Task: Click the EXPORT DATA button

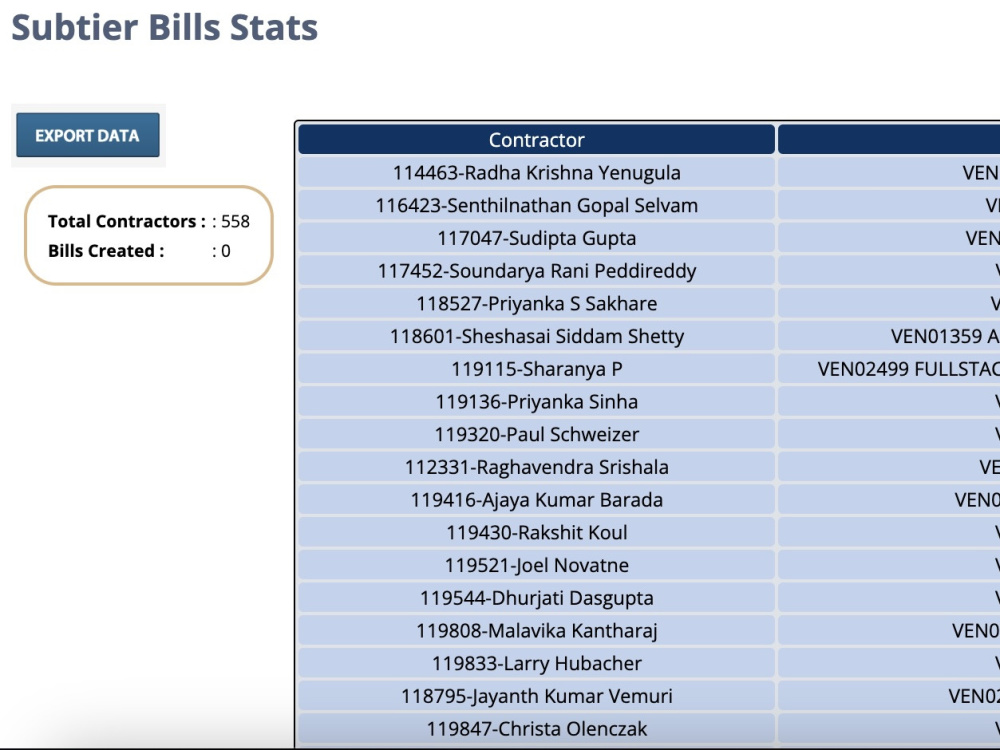Action: click(88, 135)
